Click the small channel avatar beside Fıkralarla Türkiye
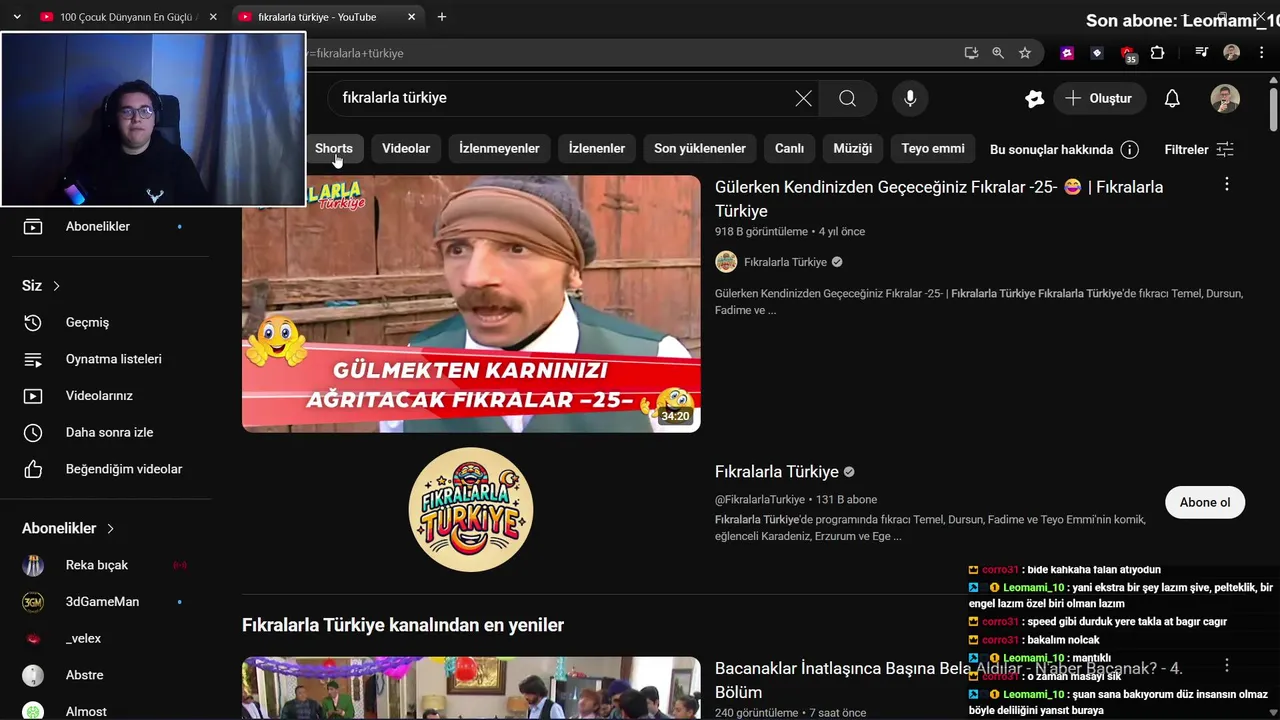1280x720 pixels. (x=726, y=262)
